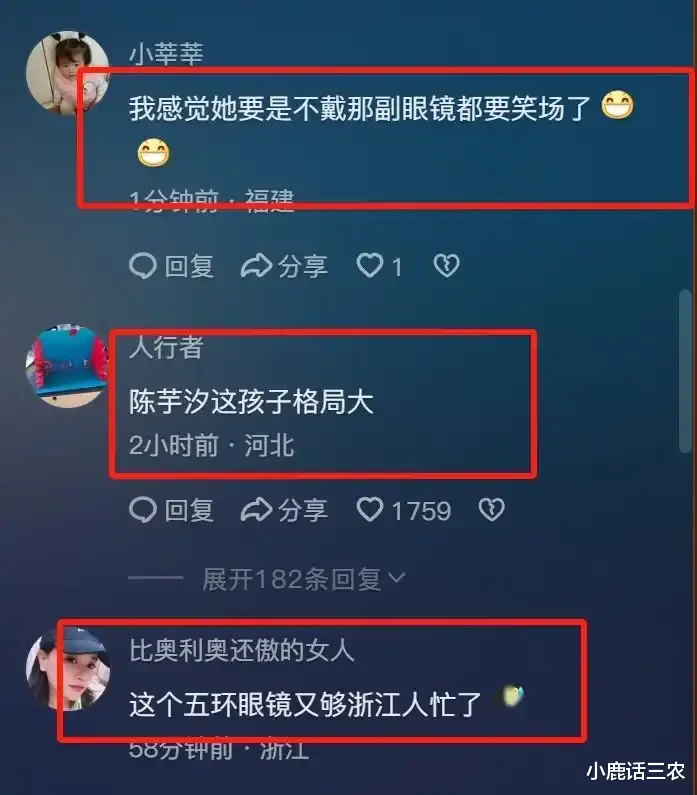This screenshot has width=697, height=795.
Task: Click 回复 text under 人行者 comment
Action: coord(189,510)
